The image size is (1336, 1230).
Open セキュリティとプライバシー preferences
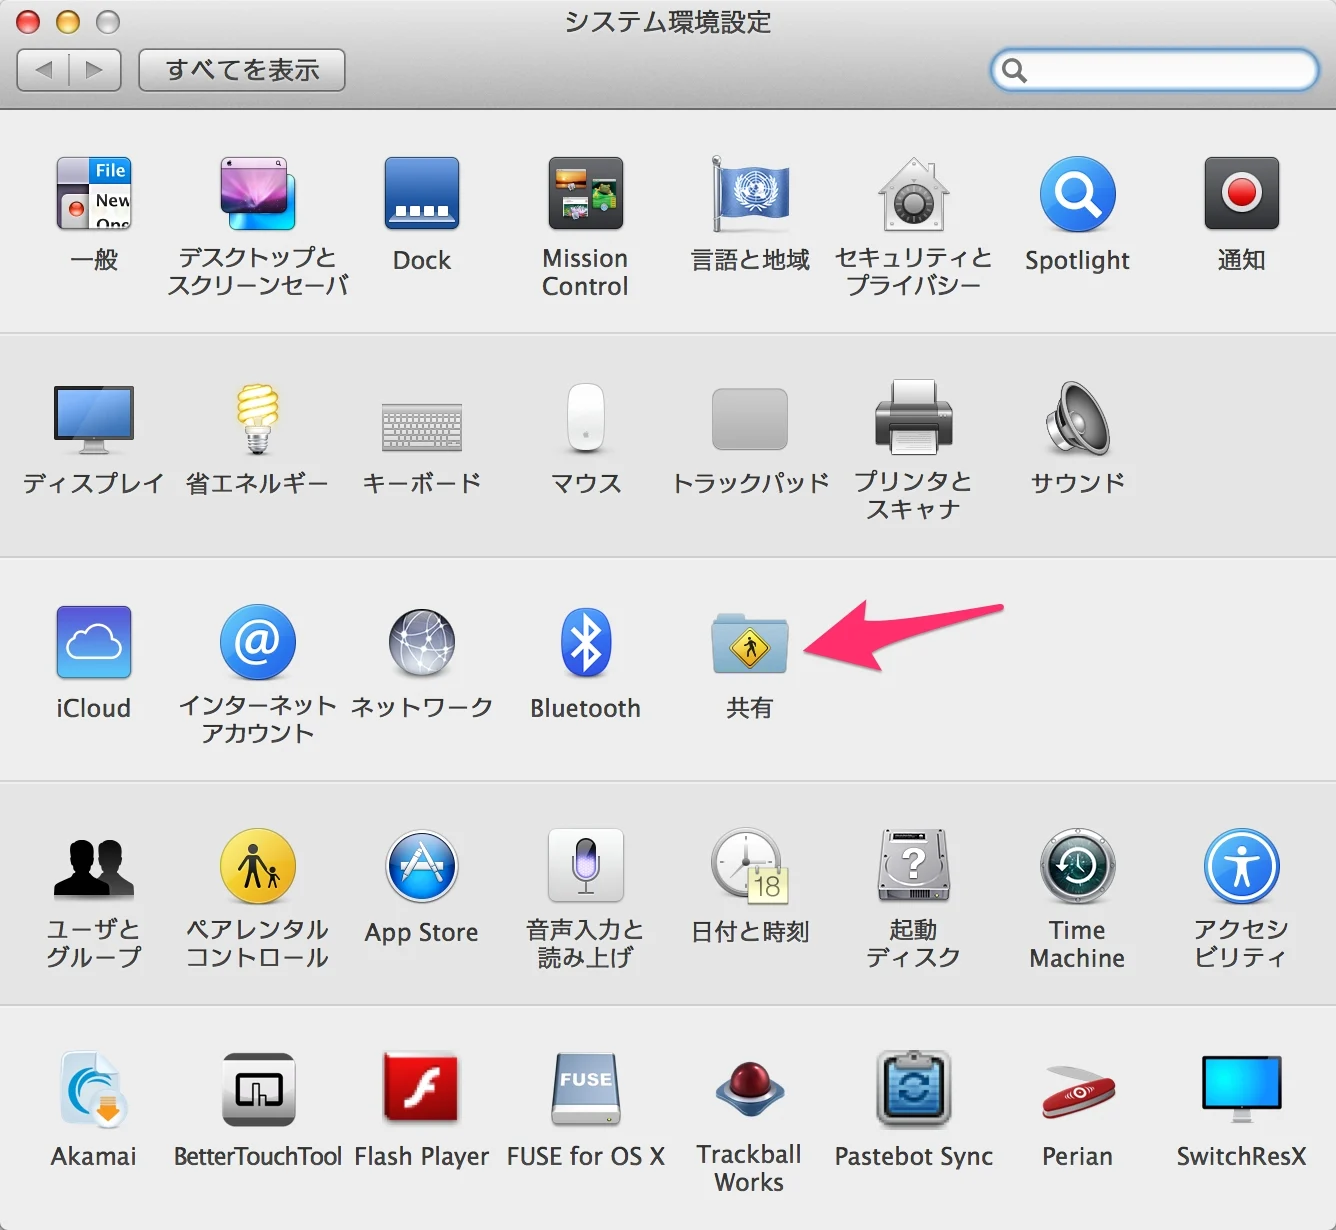pyautogui.click(x=914, y=194)
